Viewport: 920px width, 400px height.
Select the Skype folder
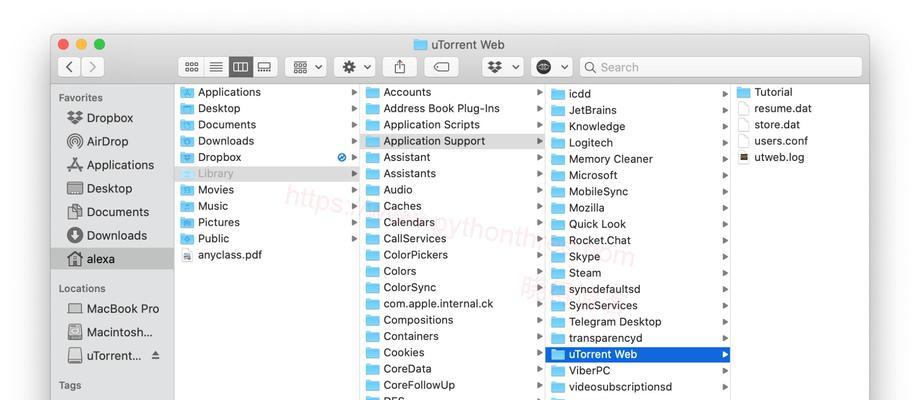click(638, 256)
